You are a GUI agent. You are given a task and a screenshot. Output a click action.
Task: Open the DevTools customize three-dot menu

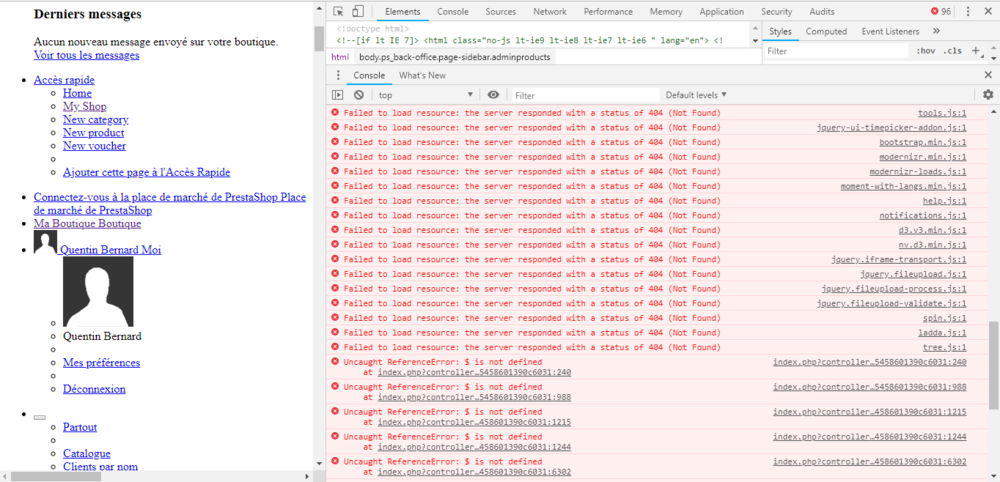[x=968, y=11]
